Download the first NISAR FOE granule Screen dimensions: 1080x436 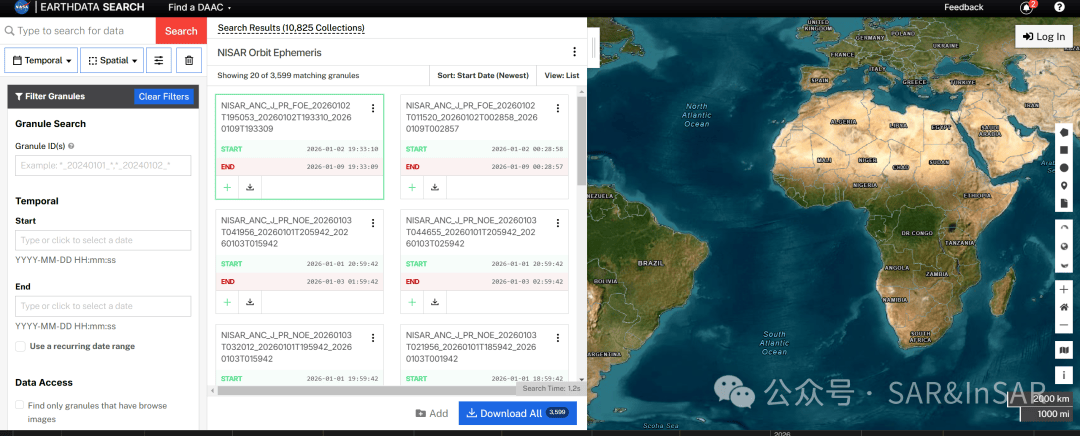click(x=250, y=187)
